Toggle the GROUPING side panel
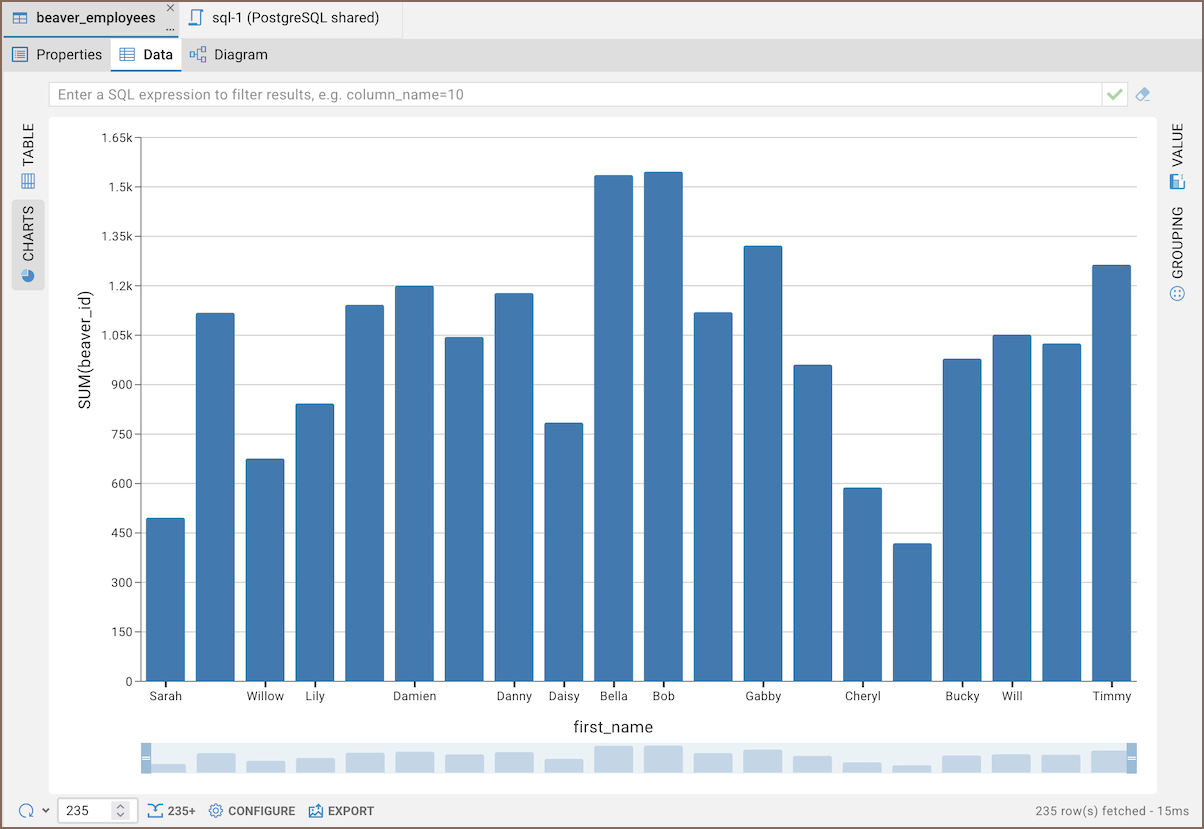 [1177, 253]
